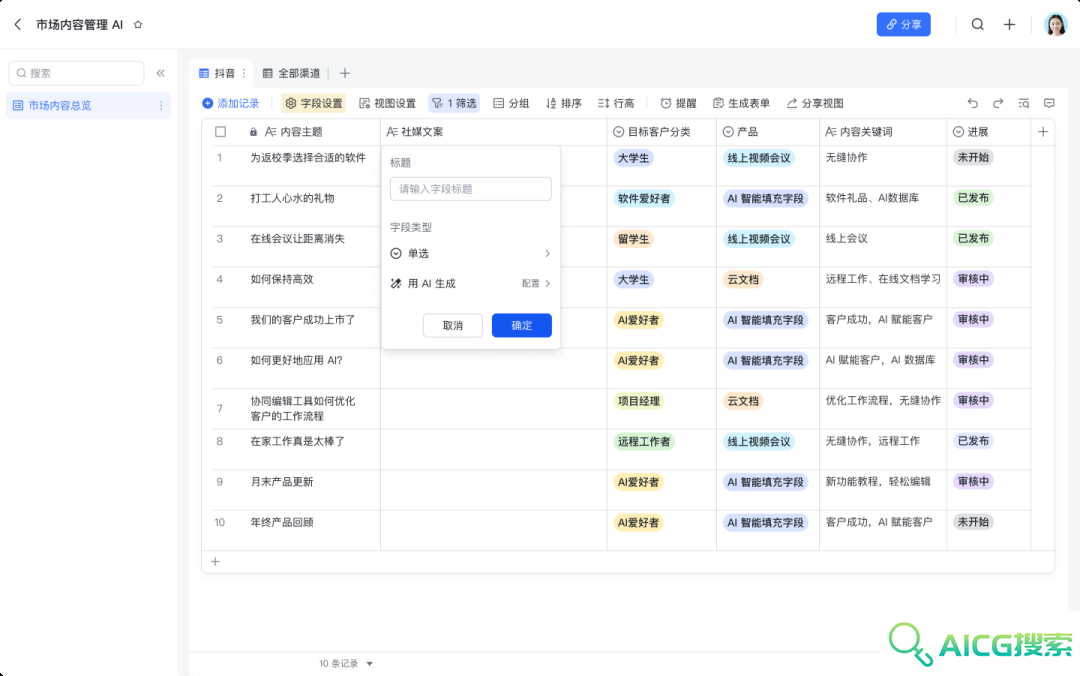The height and width of the screenshot is (676, 1080).
Task: Click the 内容关键词 column header
Action: point(883,132)
